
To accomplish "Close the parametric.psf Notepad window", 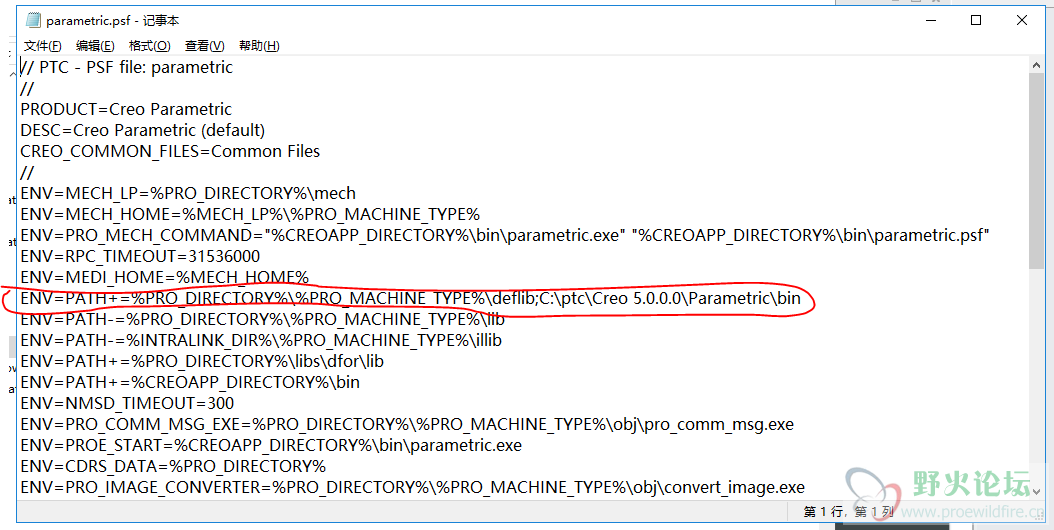I will [x=1022, y=21].
